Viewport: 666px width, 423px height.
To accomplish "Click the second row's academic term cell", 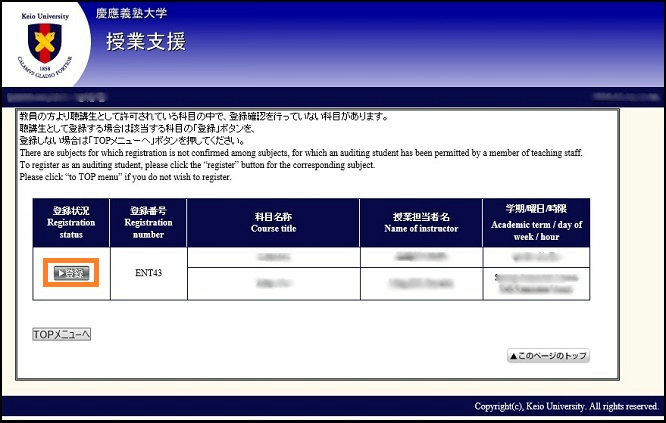I will coord(534,284).
